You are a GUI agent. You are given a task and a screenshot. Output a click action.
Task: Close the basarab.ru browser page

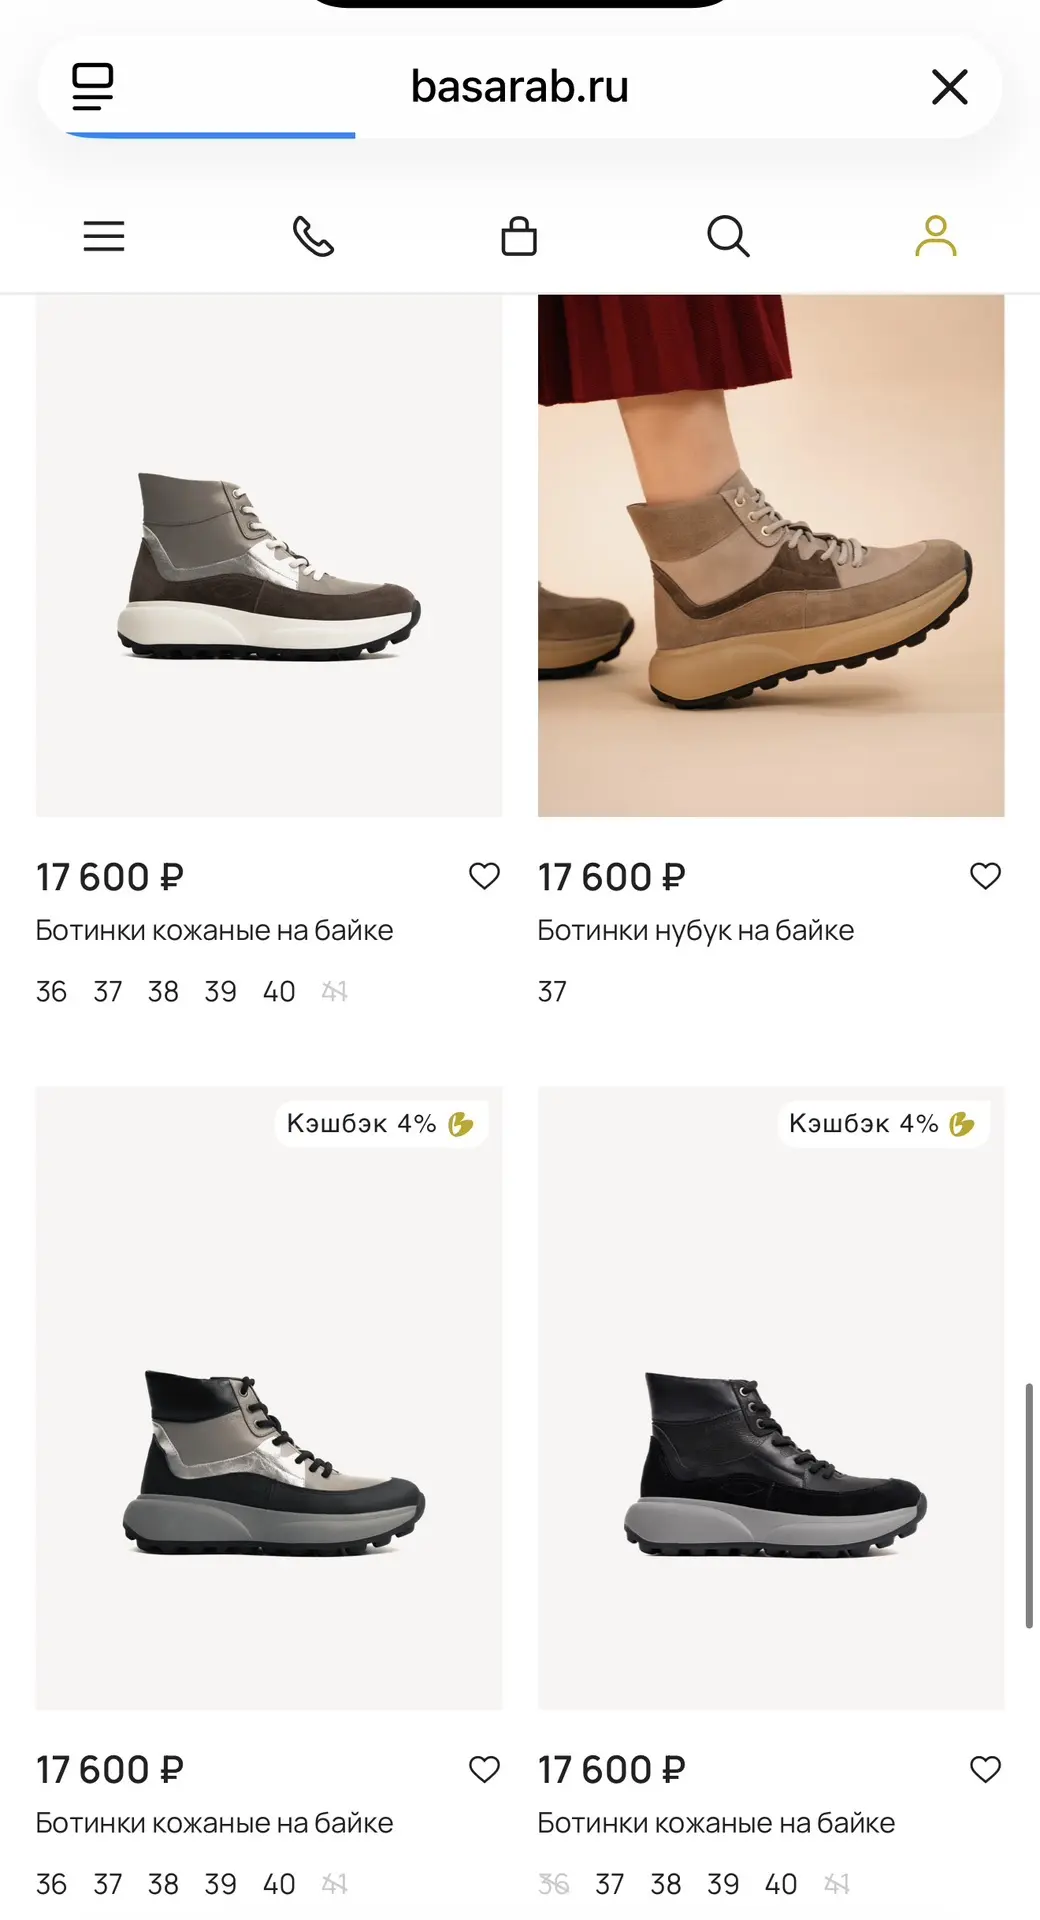[x=949, y=87]
